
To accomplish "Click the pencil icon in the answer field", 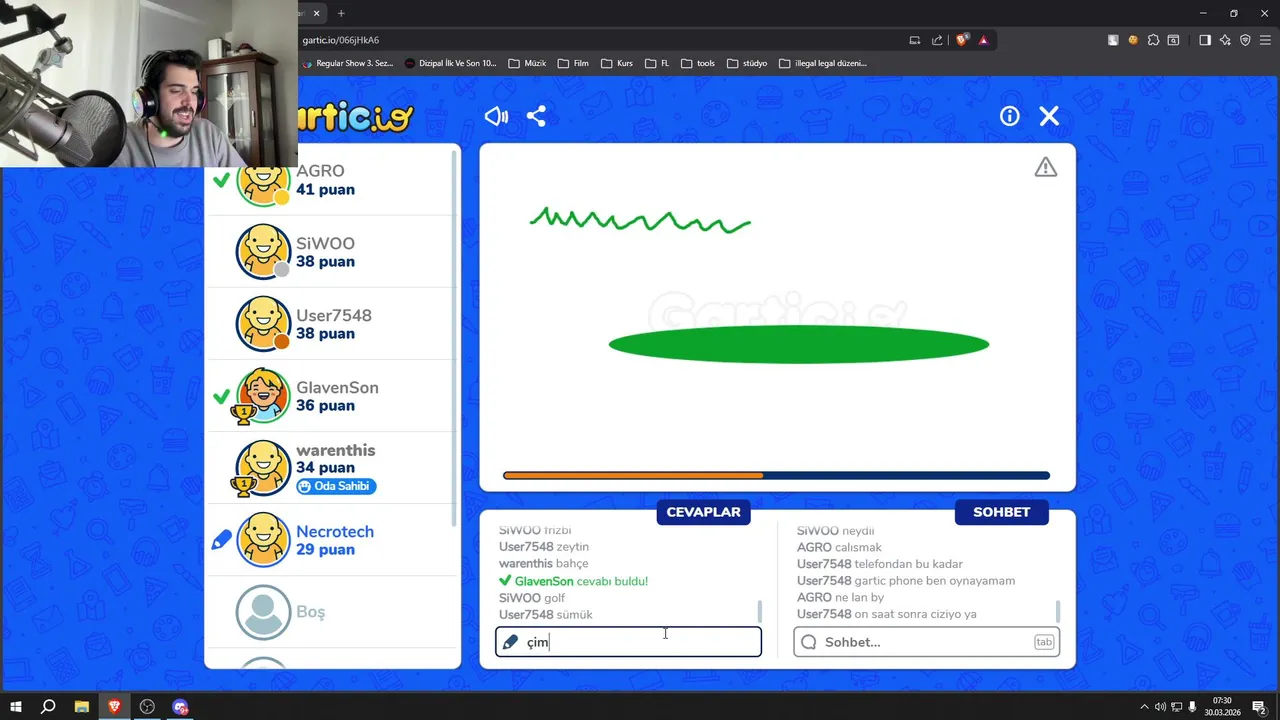I will (510, 642).
